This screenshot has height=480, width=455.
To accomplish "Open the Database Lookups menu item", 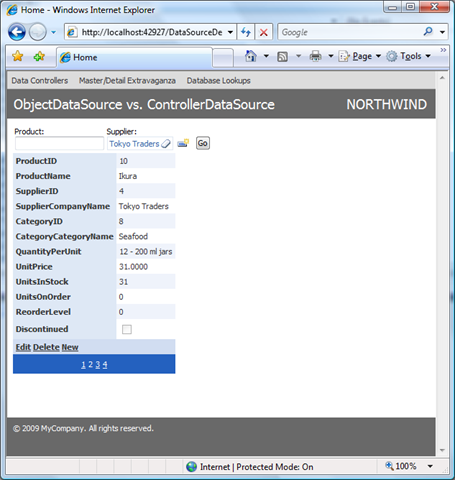I will (218, 81).
